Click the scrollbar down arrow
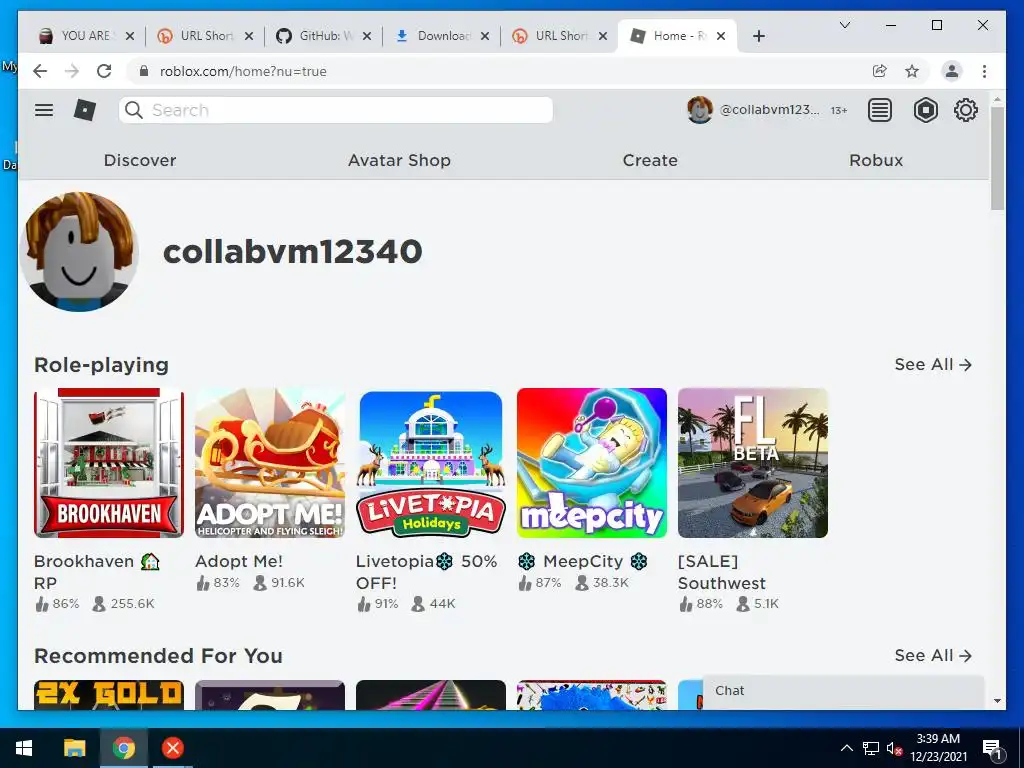The image size is (1024, 768). pos(997,701)
